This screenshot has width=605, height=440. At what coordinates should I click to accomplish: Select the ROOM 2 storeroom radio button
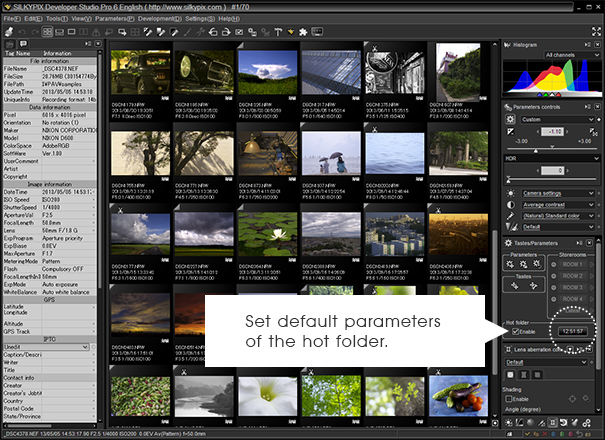click(x=554, y=276)
